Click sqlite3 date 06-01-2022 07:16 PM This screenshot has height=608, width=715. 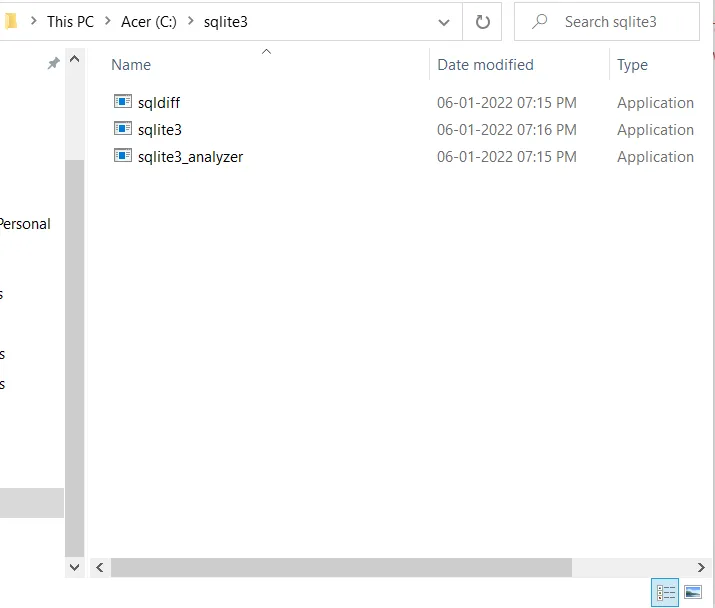(x=507, y=130)
